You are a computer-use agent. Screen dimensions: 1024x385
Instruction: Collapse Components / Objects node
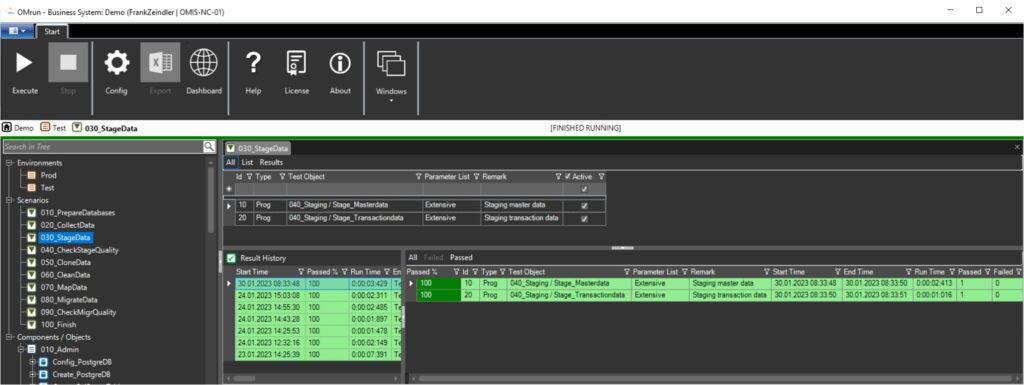tap(9, 337)
